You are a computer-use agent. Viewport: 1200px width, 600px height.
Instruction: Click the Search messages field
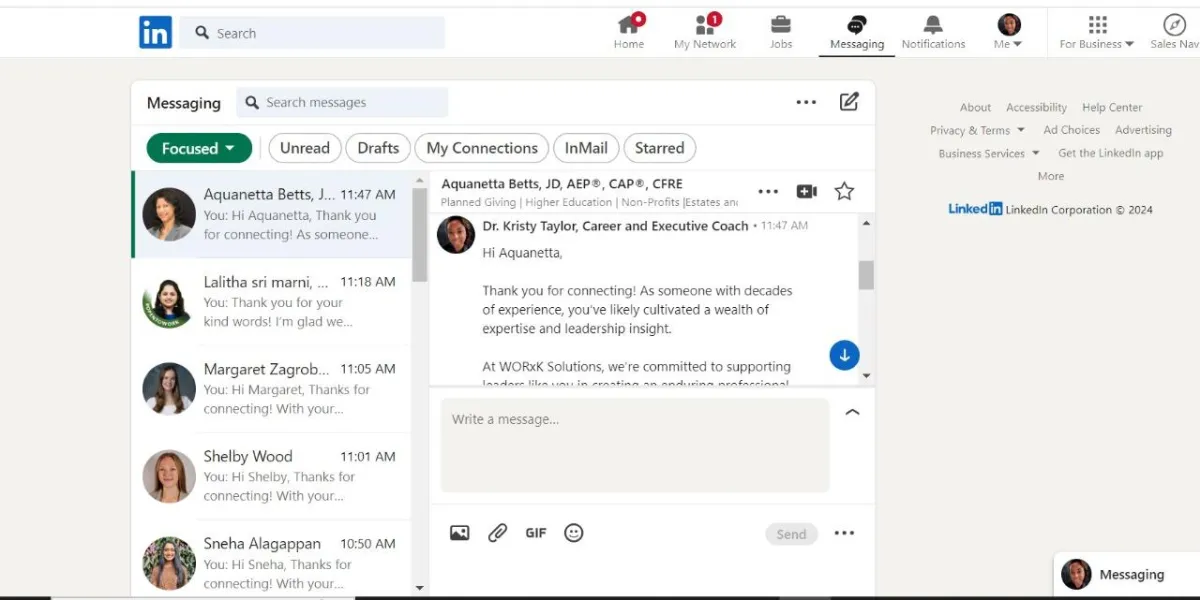(x=342, y=102)
